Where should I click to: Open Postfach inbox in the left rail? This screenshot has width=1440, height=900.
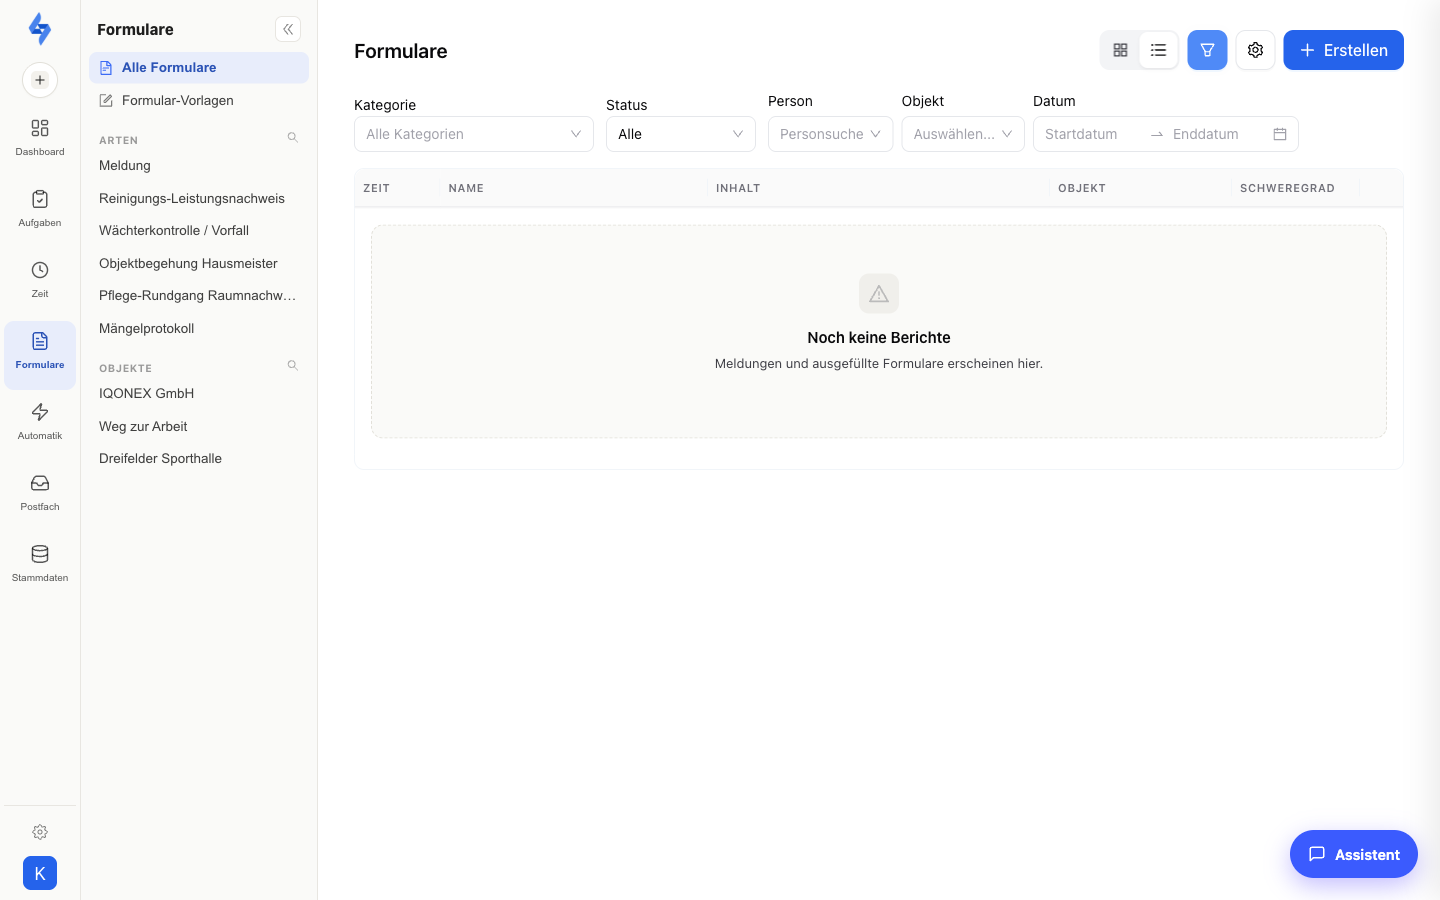40,493
